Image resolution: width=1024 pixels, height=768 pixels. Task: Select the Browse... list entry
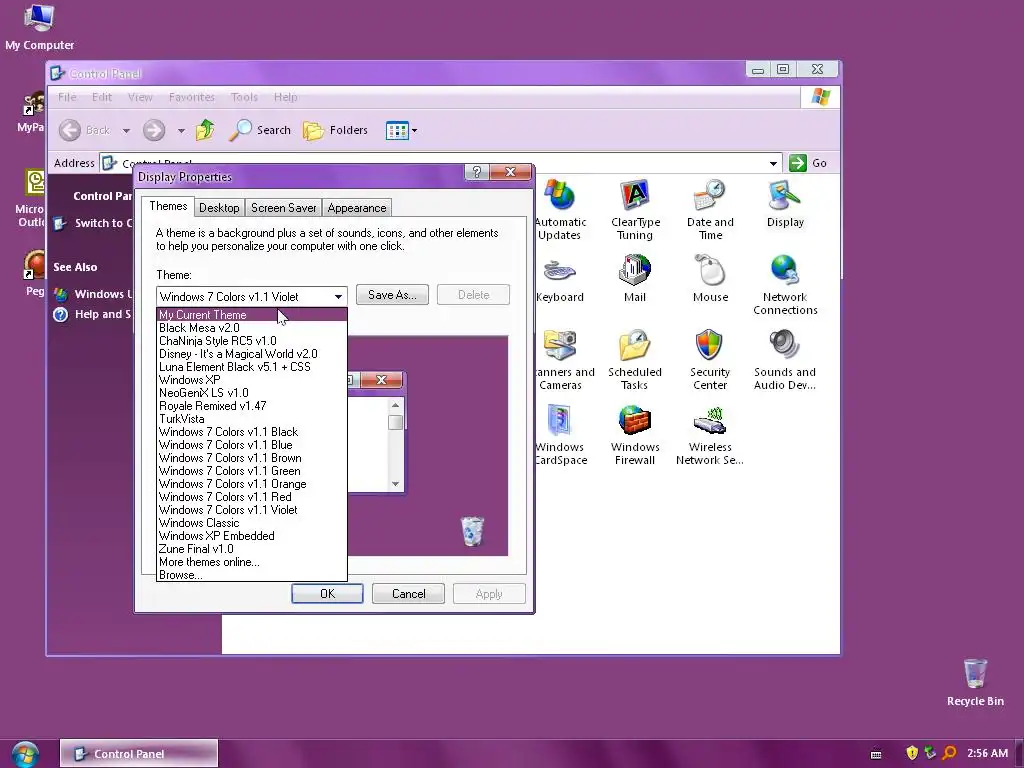(x=251, y=575)
